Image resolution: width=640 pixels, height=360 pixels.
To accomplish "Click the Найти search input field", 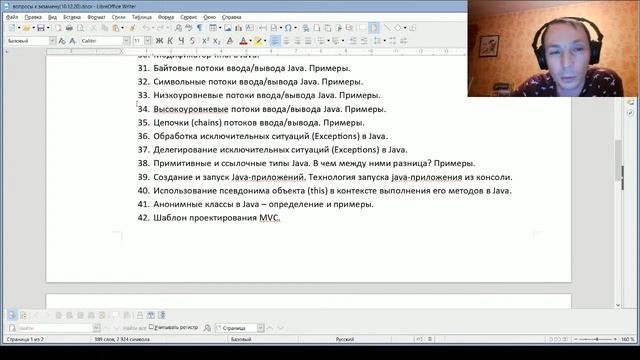I will (55, 328).
